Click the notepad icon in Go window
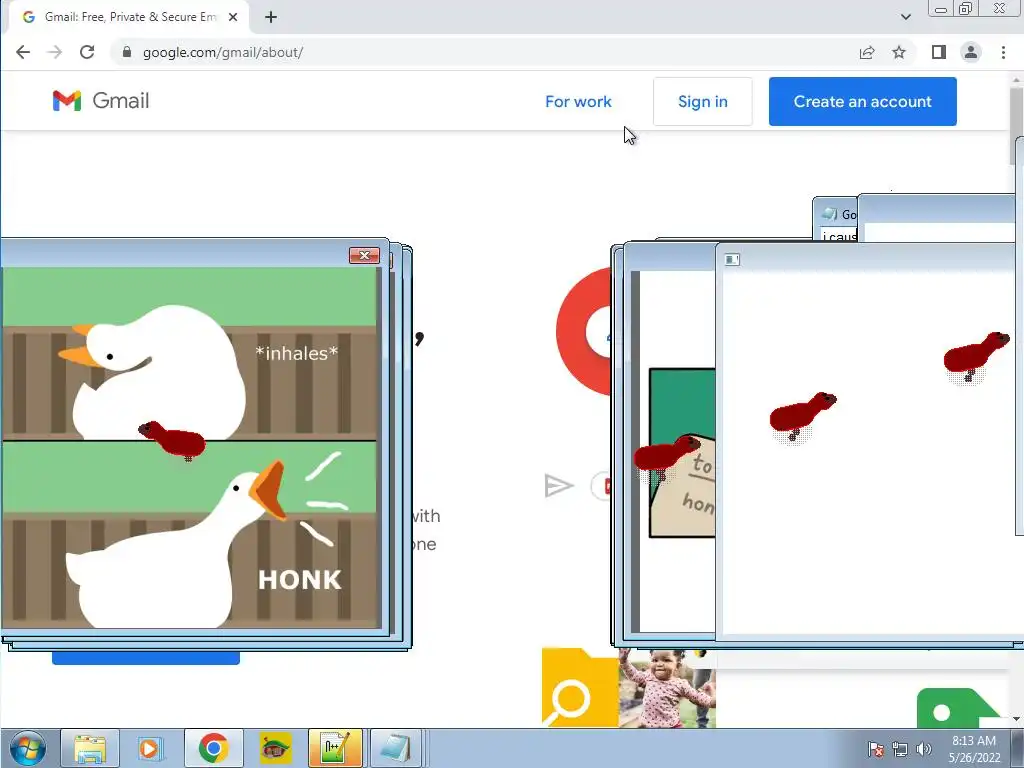Viewport: 1024px width, 768px height. click(829, 214)
